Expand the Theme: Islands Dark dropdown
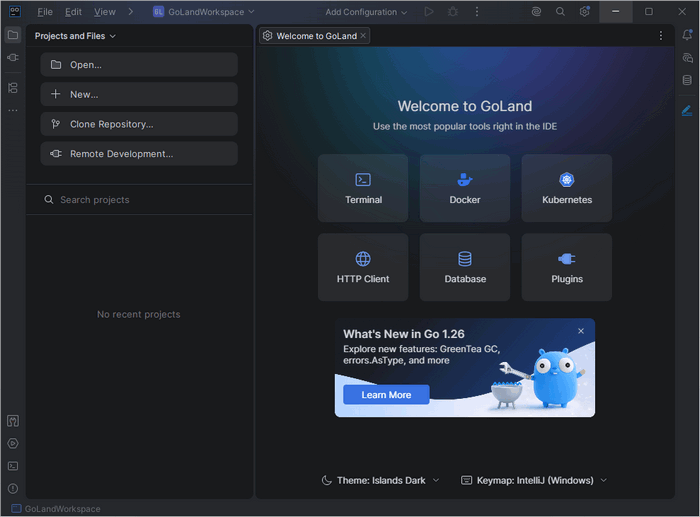Viewport: 700px width, 517px height. 380,480
